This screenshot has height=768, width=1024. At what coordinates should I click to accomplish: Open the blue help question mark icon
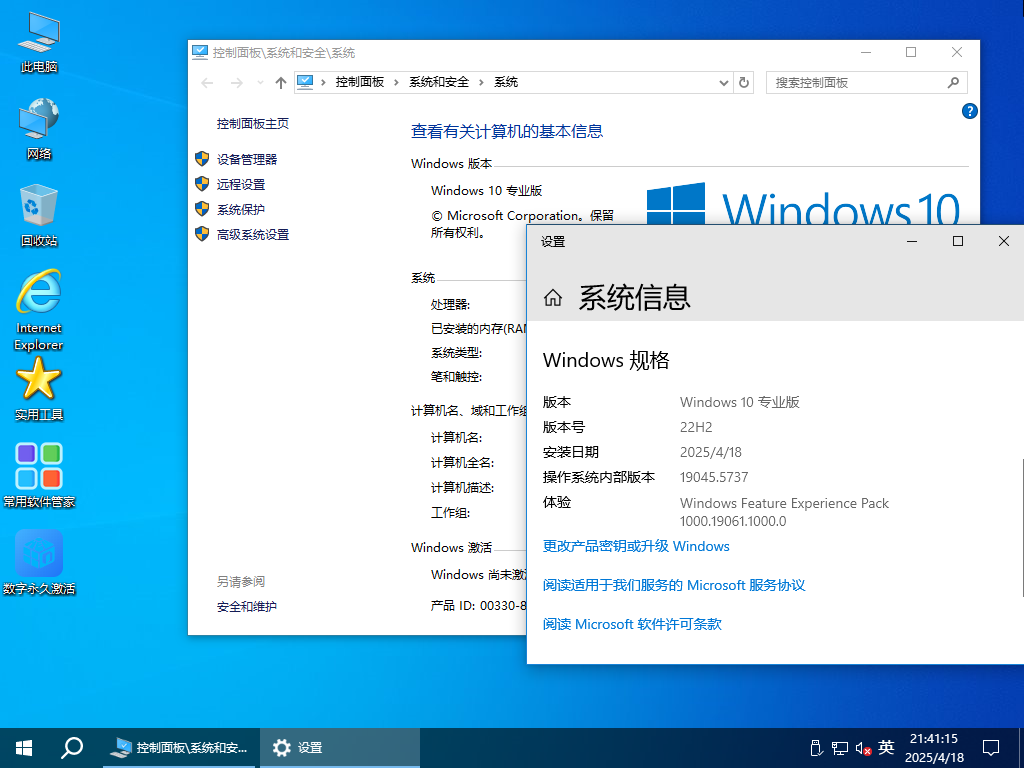(970, 111)
